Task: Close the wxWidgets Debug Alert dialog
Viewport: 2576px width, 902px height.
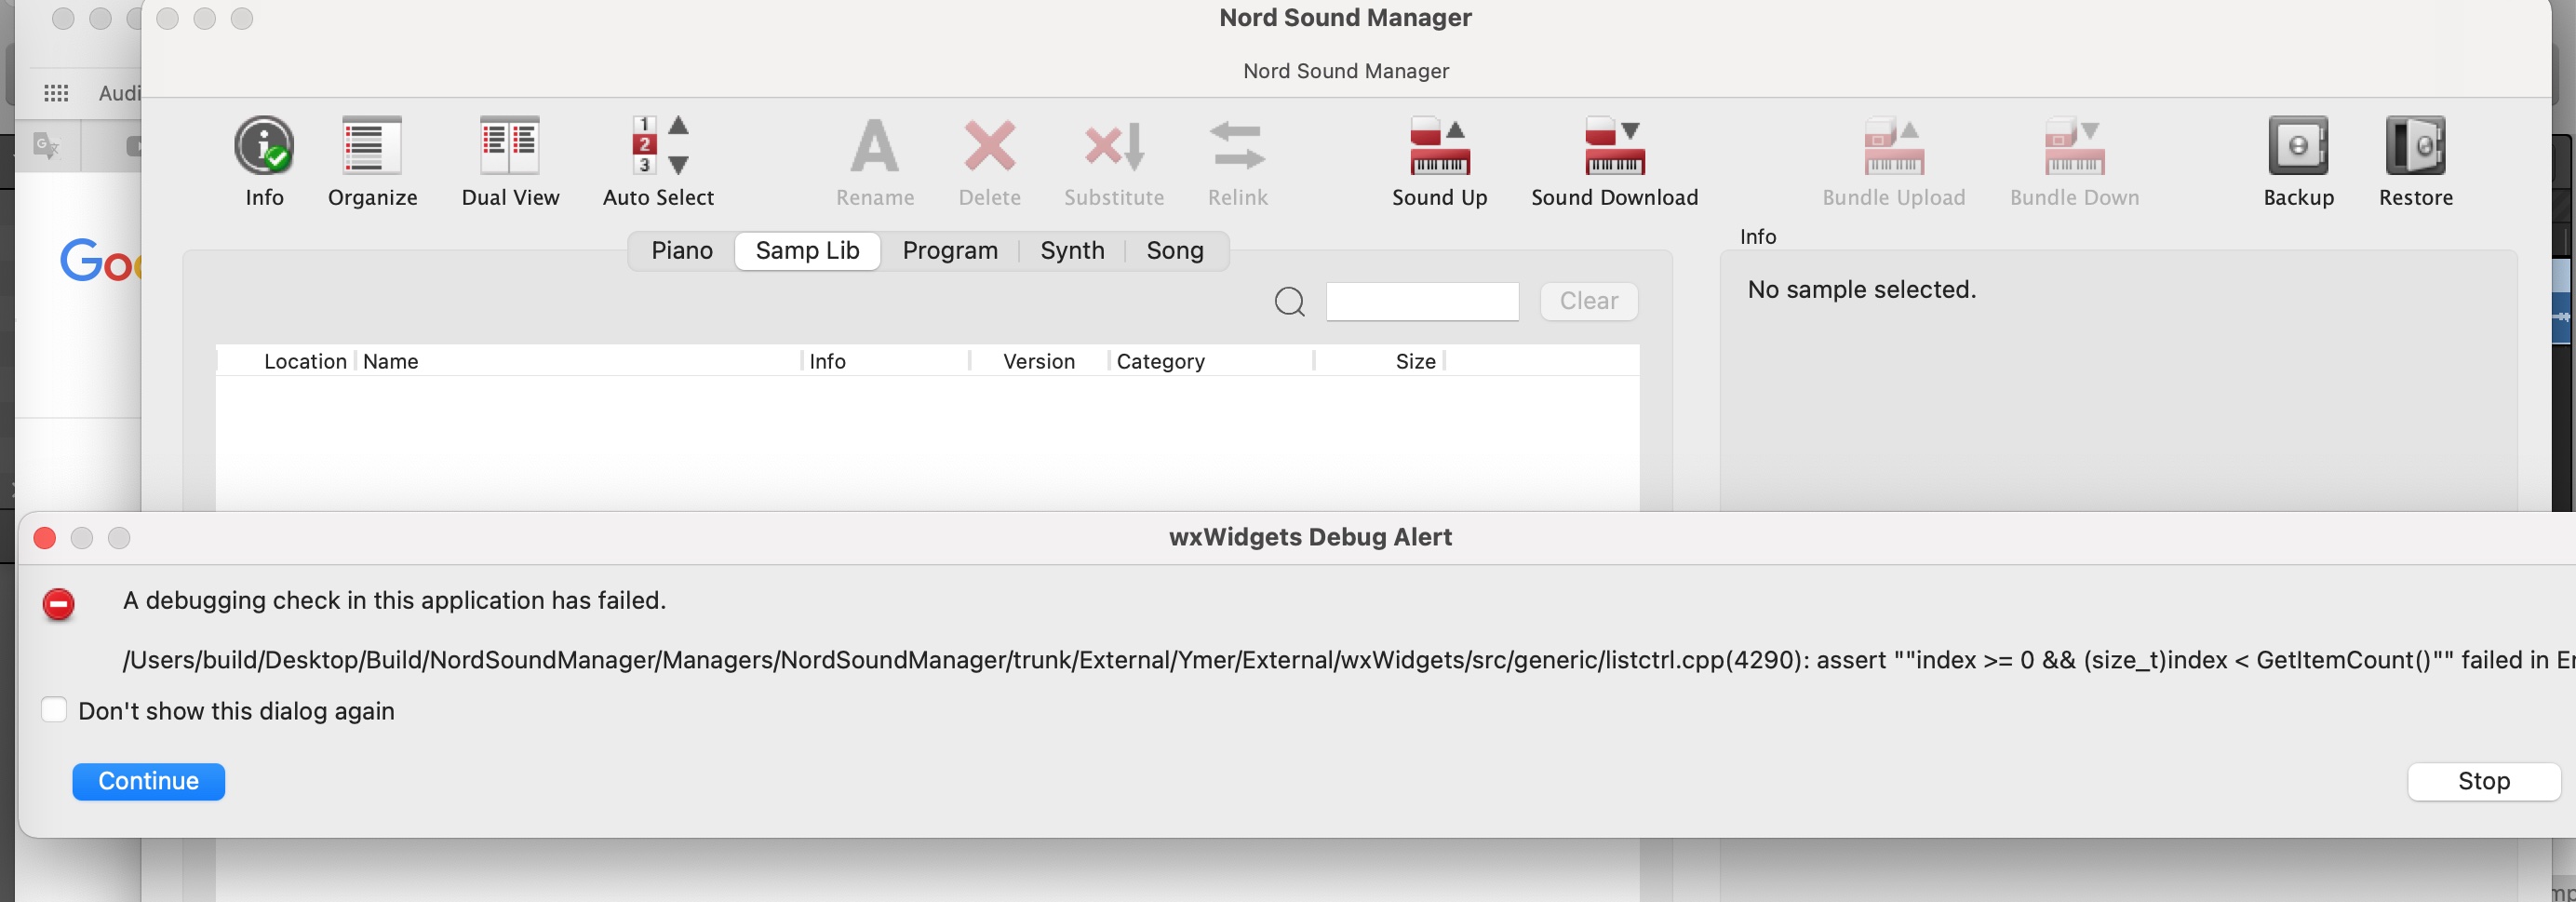Action: (45, 538)
